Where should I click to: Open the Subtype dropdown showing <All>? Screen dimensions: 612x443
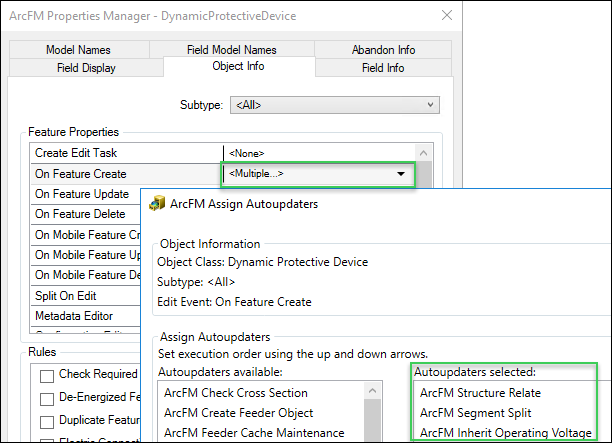(335, 105)
